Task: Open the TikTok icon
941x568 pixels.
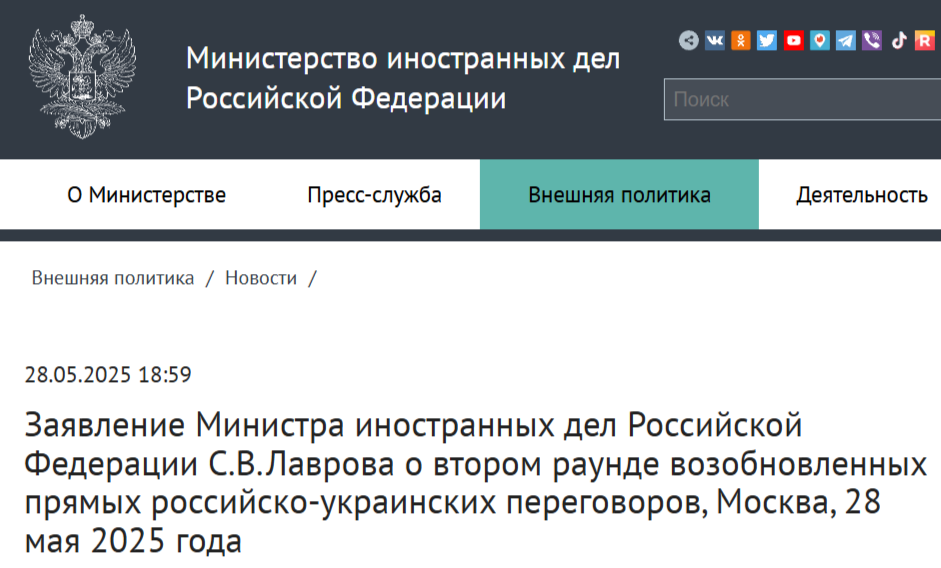Action: (x=899, y=41)
